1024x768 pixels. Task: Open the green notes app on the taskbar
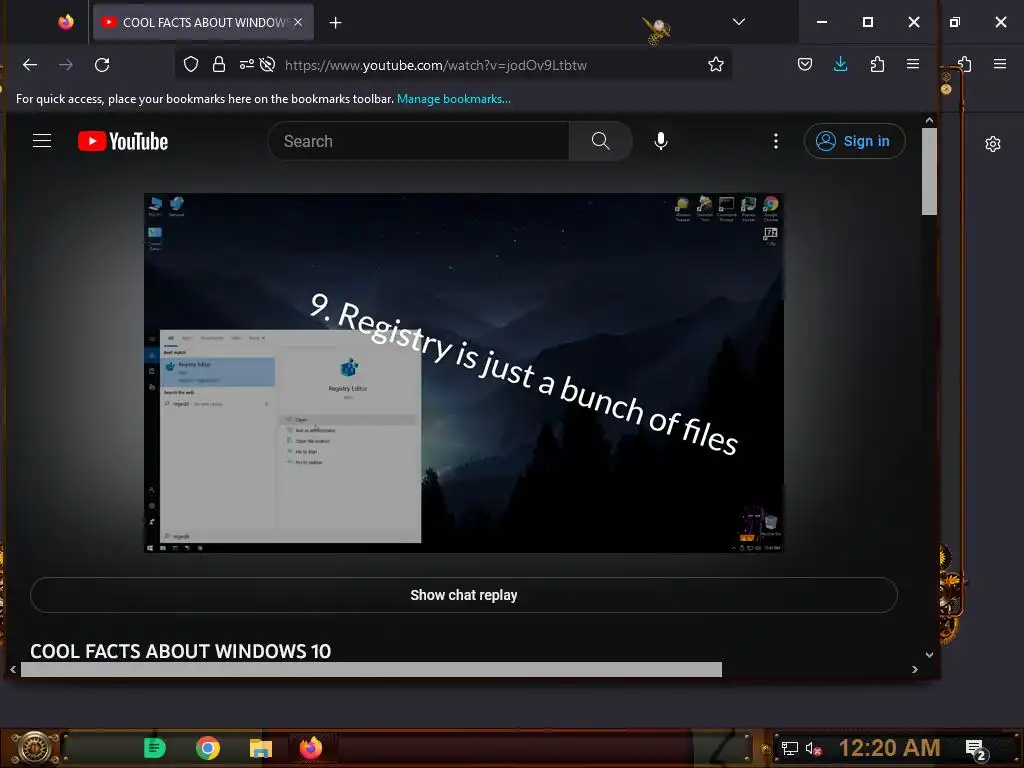[x=155, y=748]
